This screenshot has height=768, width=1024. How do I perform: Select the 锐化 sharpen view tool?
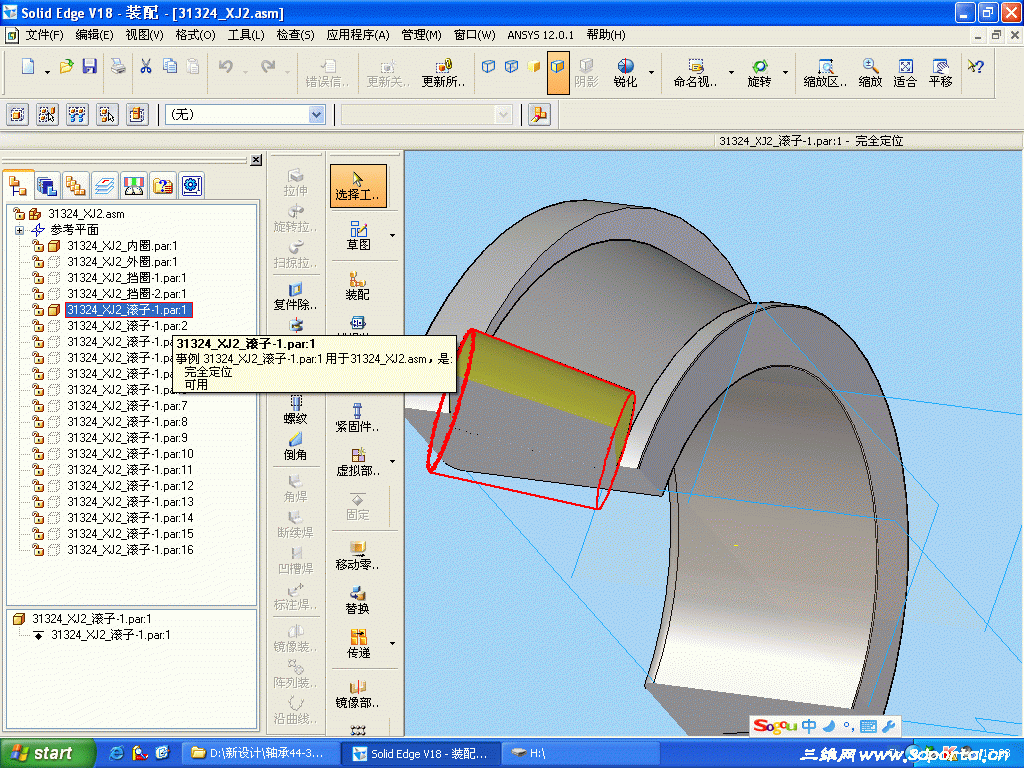(625, 73)
